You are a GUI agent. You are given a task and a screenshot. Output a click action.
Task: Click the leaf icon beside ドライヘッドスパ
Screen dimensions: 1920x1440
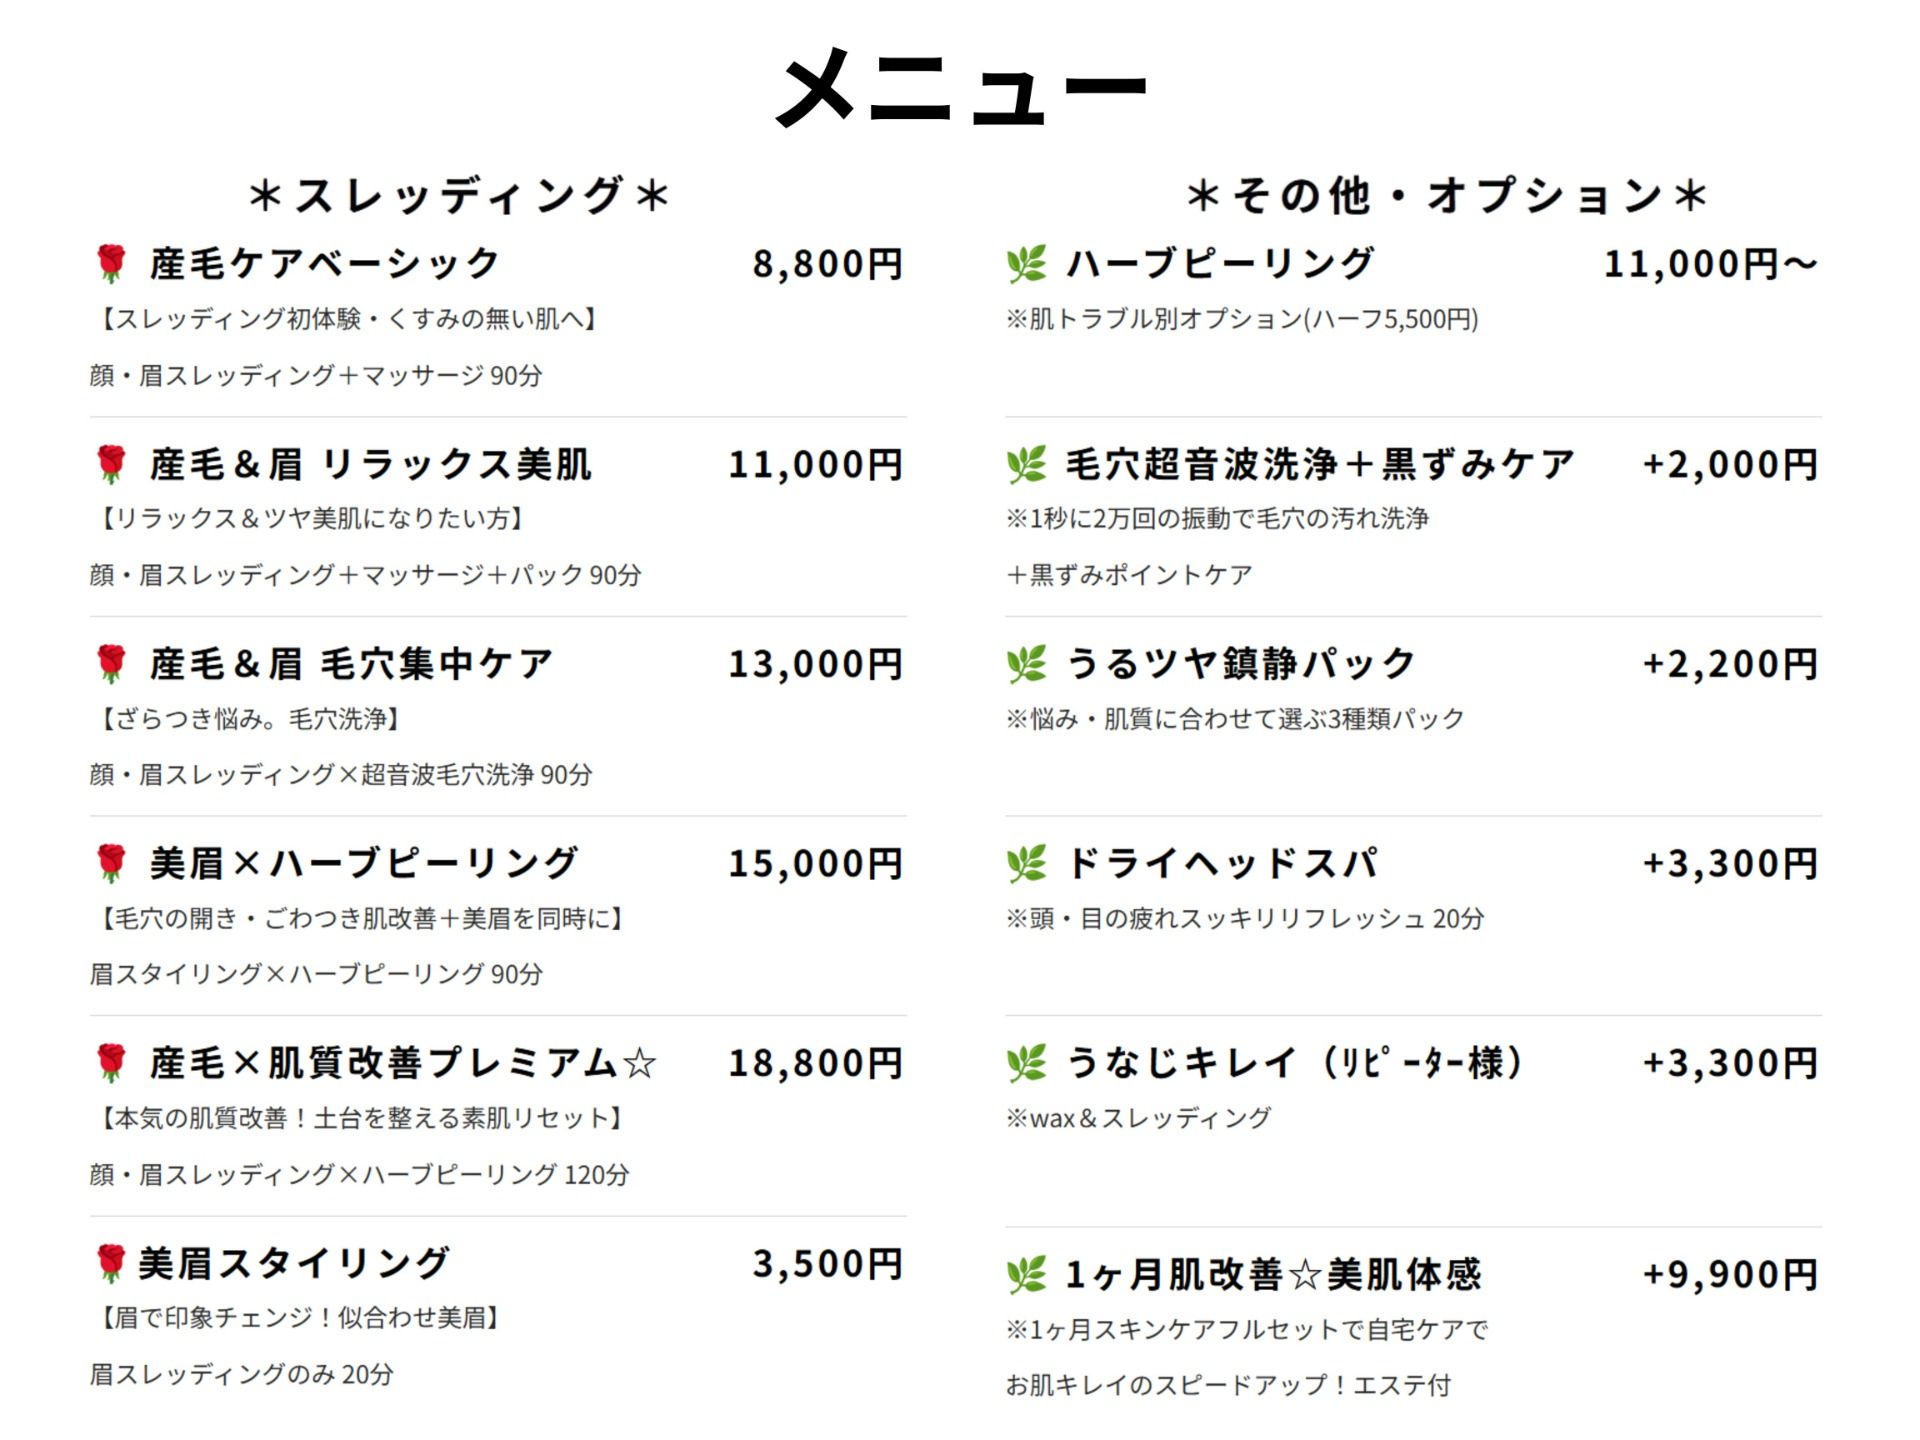coord(1027,864)
